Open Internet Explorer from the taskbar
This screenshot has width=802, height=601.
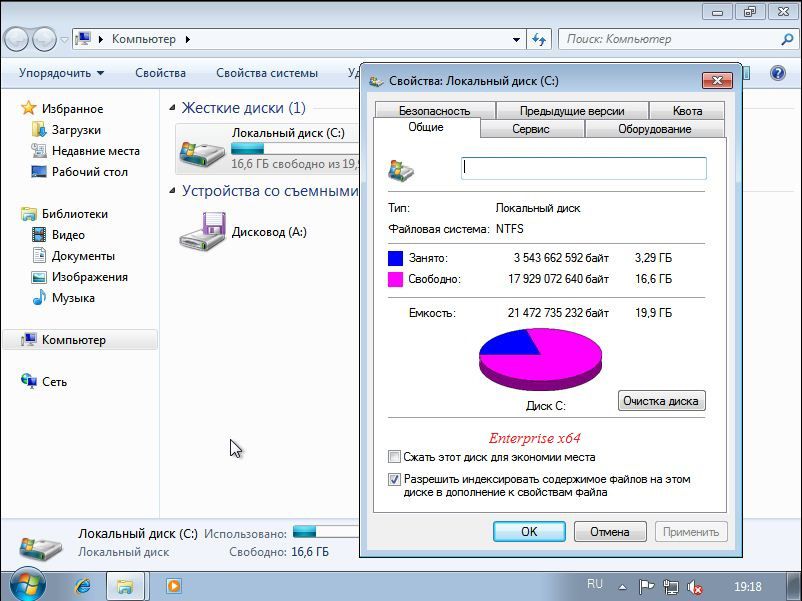point(83,586)
